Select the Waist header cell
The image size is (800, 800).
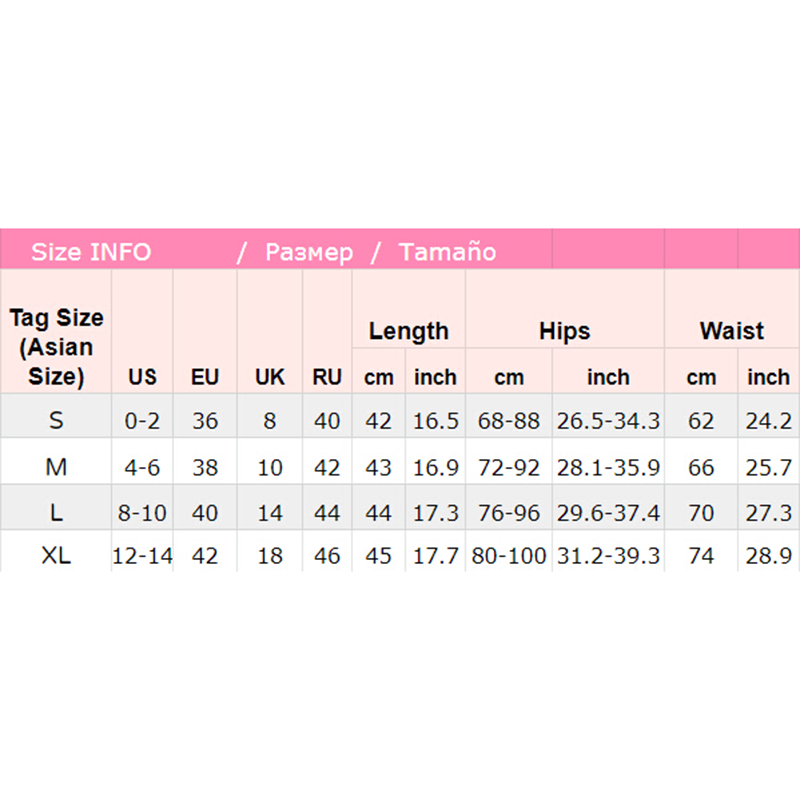pos(732,331)
